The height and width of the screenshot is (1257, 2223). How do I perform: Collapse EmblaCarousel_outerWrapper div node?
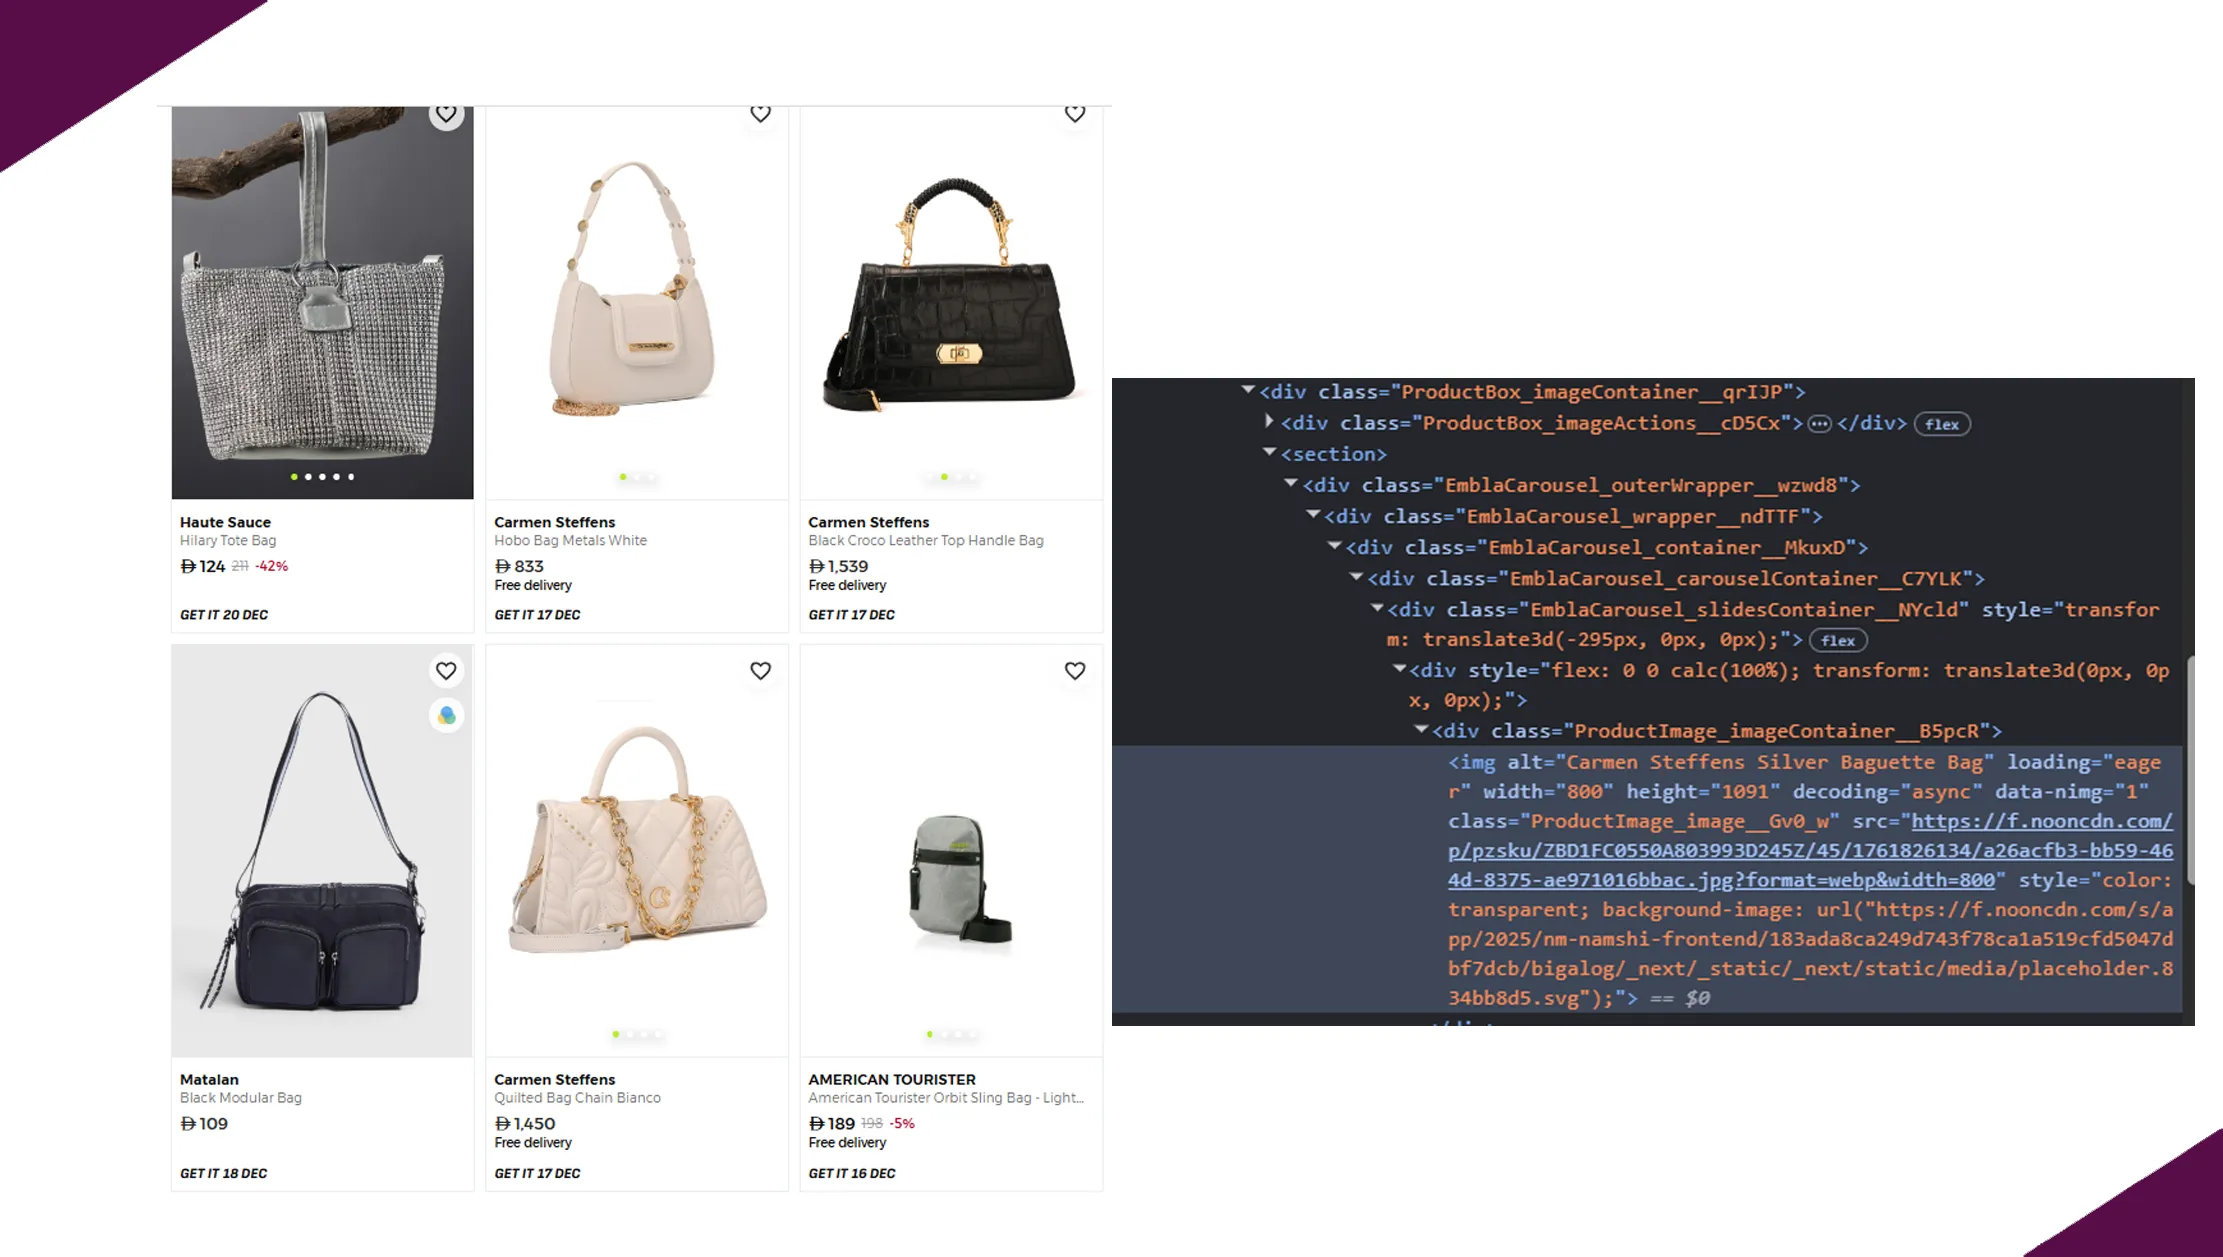[x=1291, y=484]
